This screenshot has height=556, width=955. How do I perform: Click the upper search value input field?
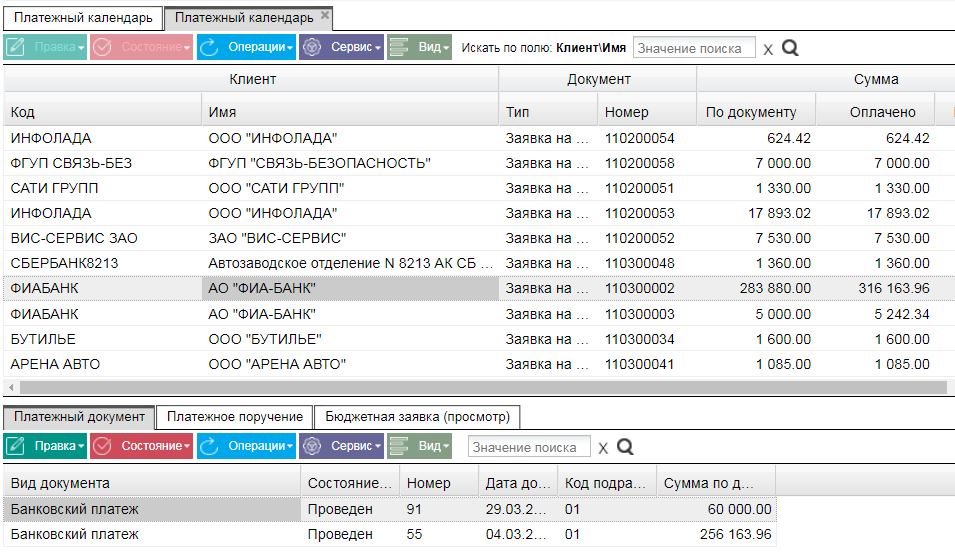pyautogui.click(x=694, y=48)
